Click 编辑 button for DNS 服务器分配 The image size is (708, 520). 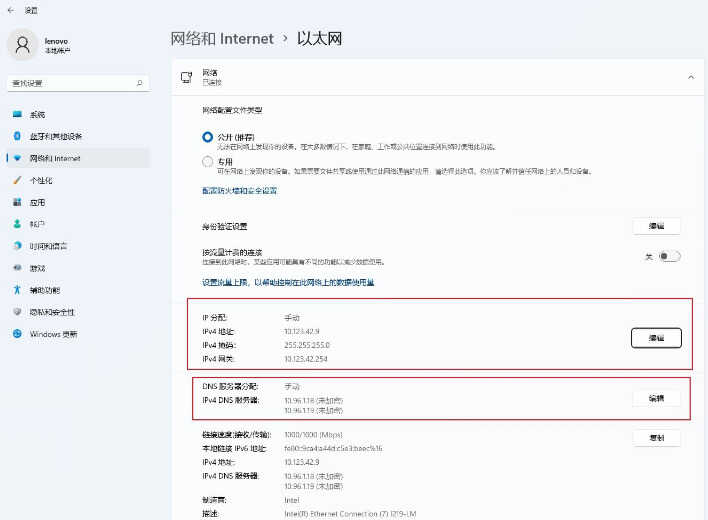pyautogui.click(x=656, y=398)
